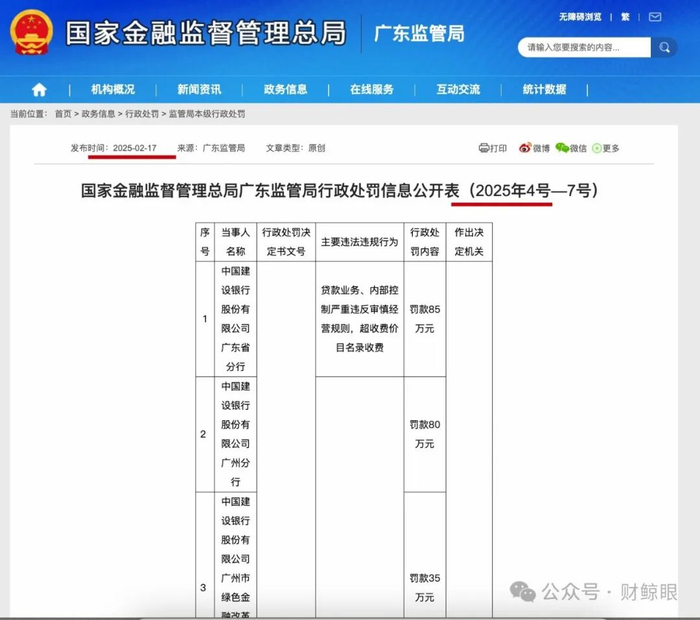
Task: Click the 罚款85万元 cell
Action: click(x=425, y=319)
